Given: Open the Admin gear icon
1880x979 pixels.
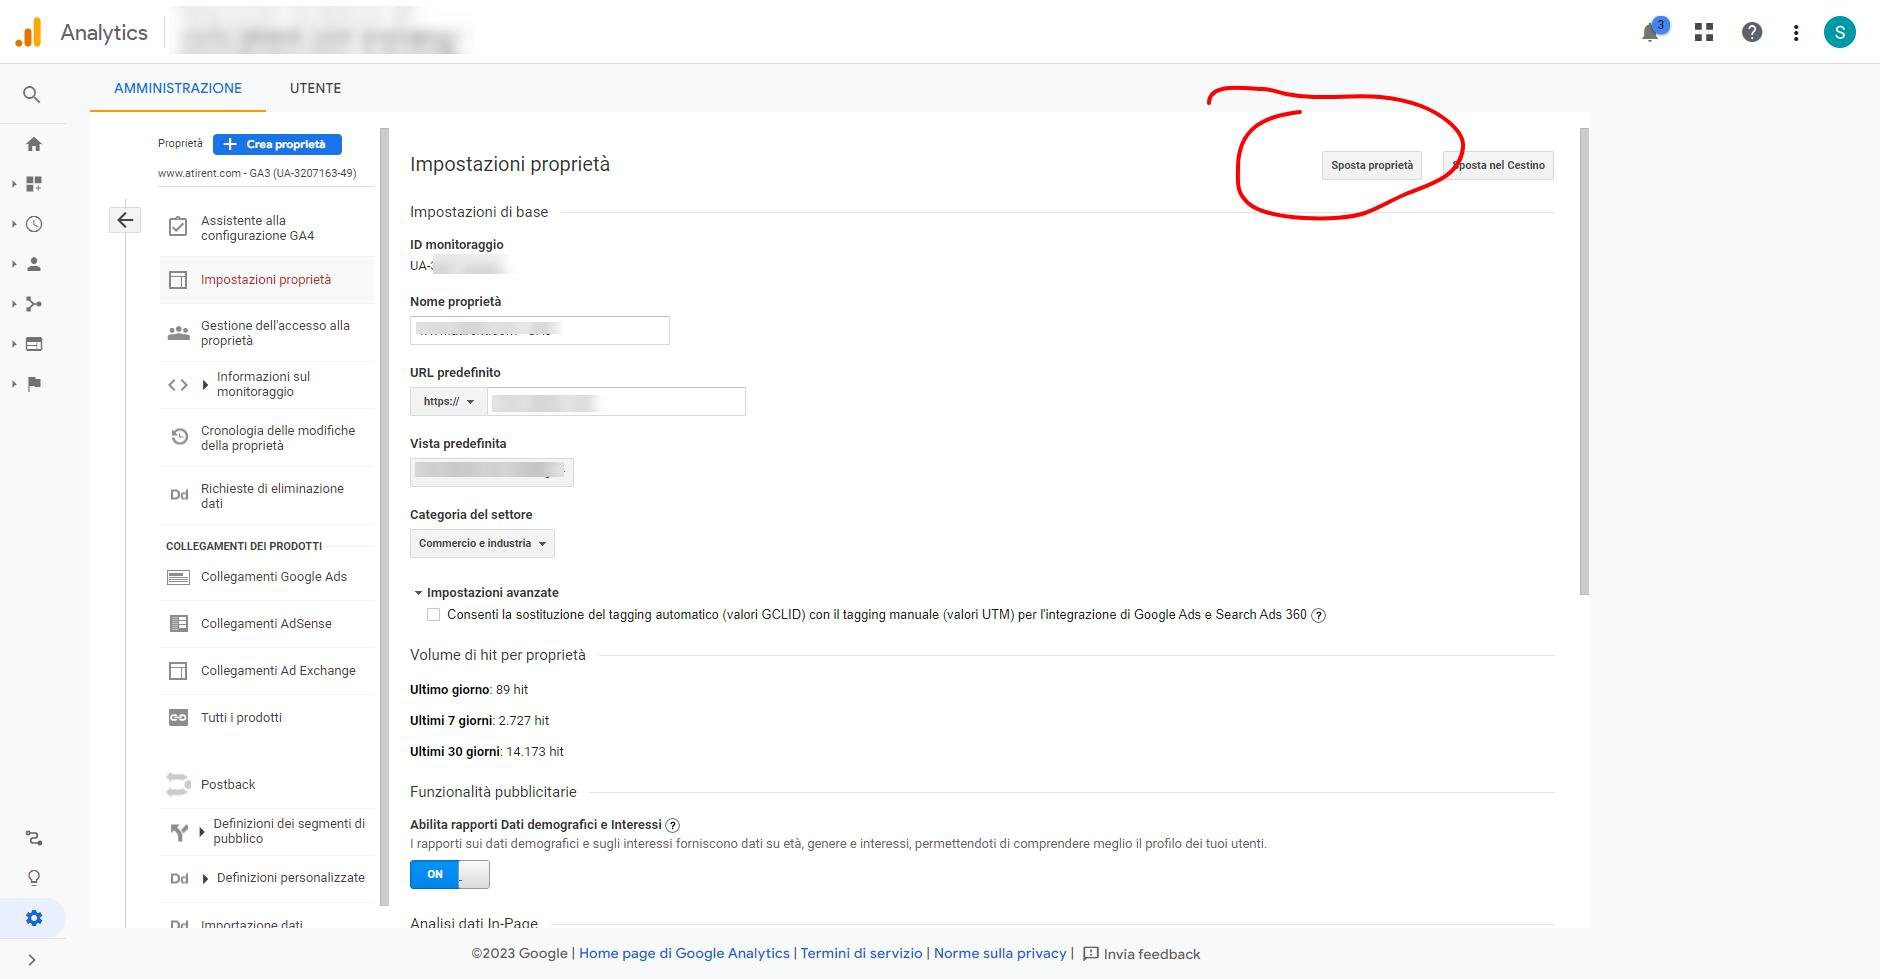Looking at the screenshot, I should pyautogui.click(x=34, y=918).
